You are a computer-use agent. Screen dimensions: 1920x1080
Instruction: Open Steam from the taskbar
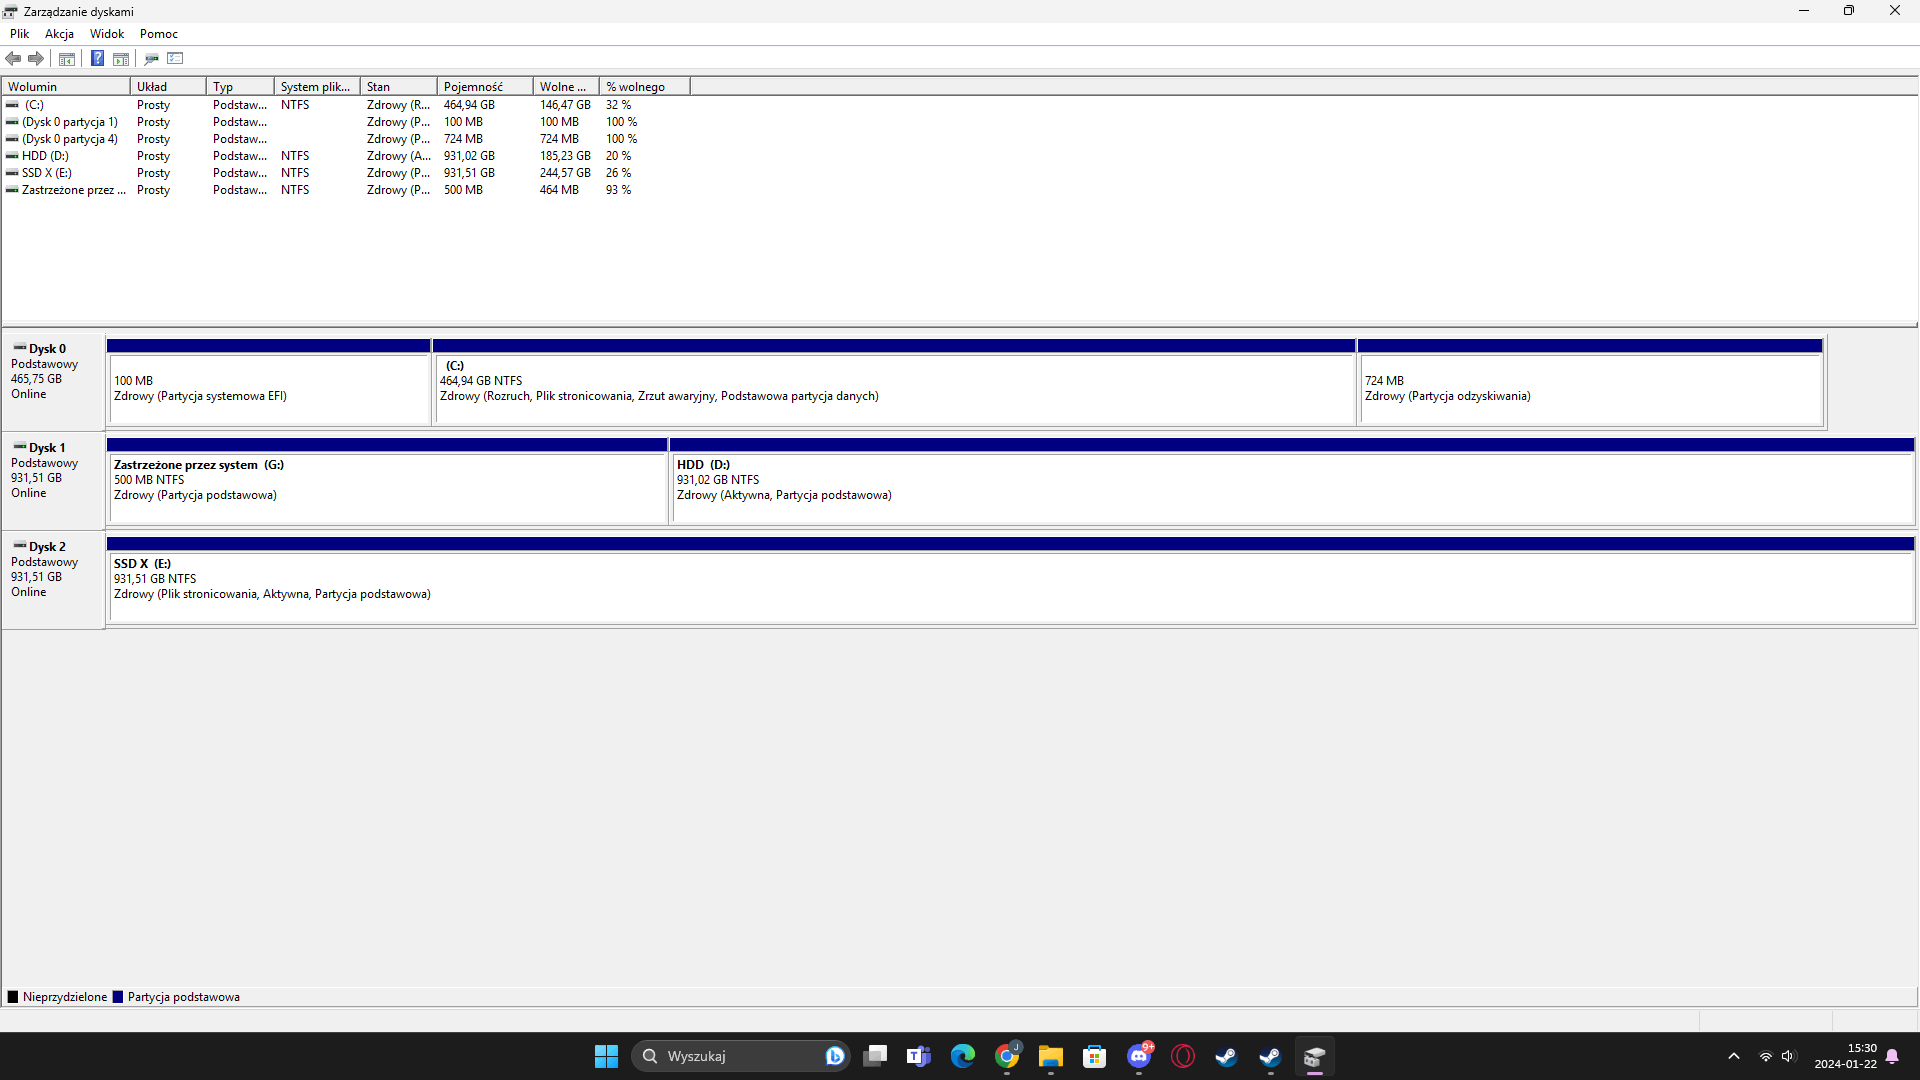[1226, 1056]
